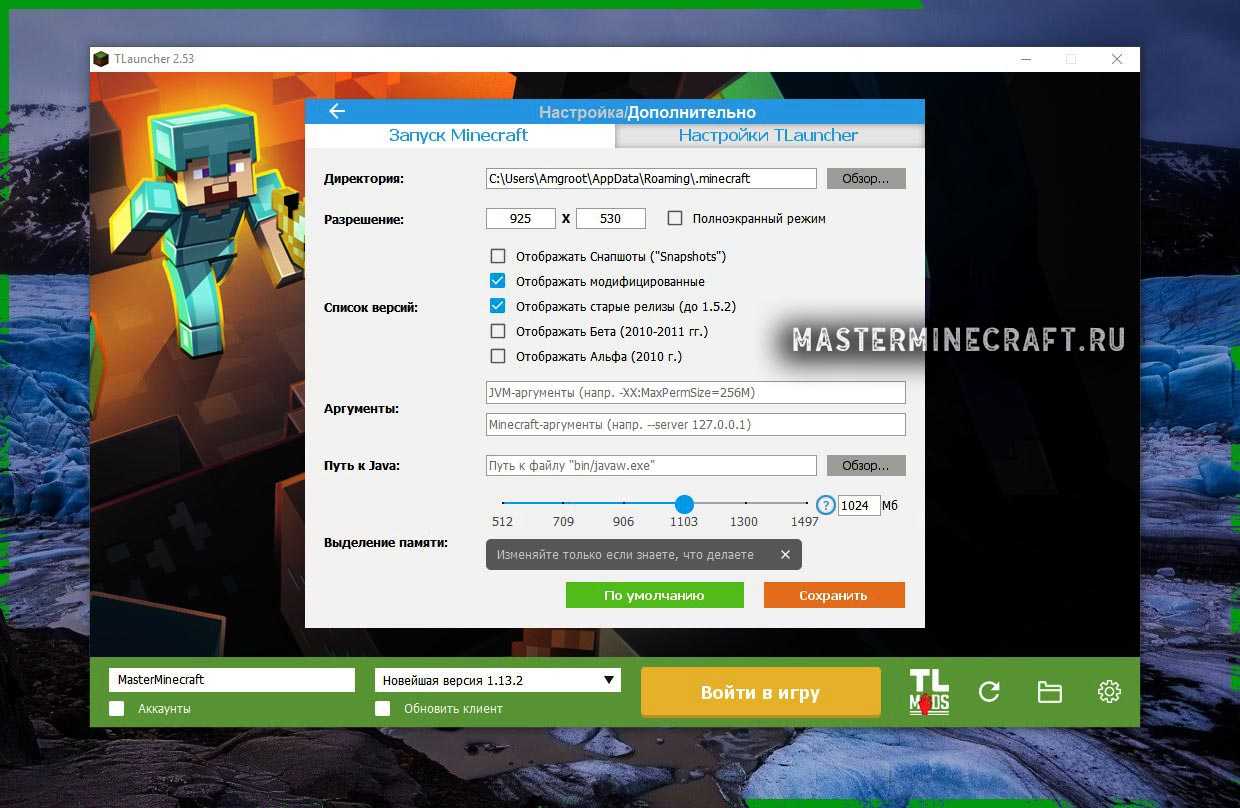This screenshot has width=1240, height=808.
Task: Click the TLauncher app icon in title bar
Action: [x=101, y=59]
